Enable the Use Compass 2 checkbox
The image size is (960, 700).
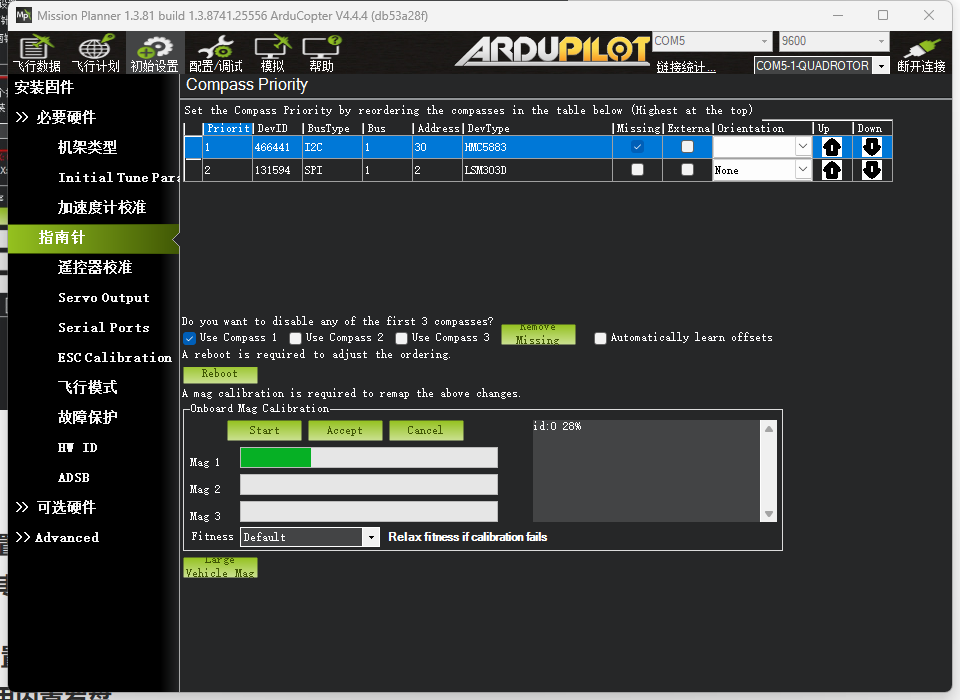tap(296, 338)
